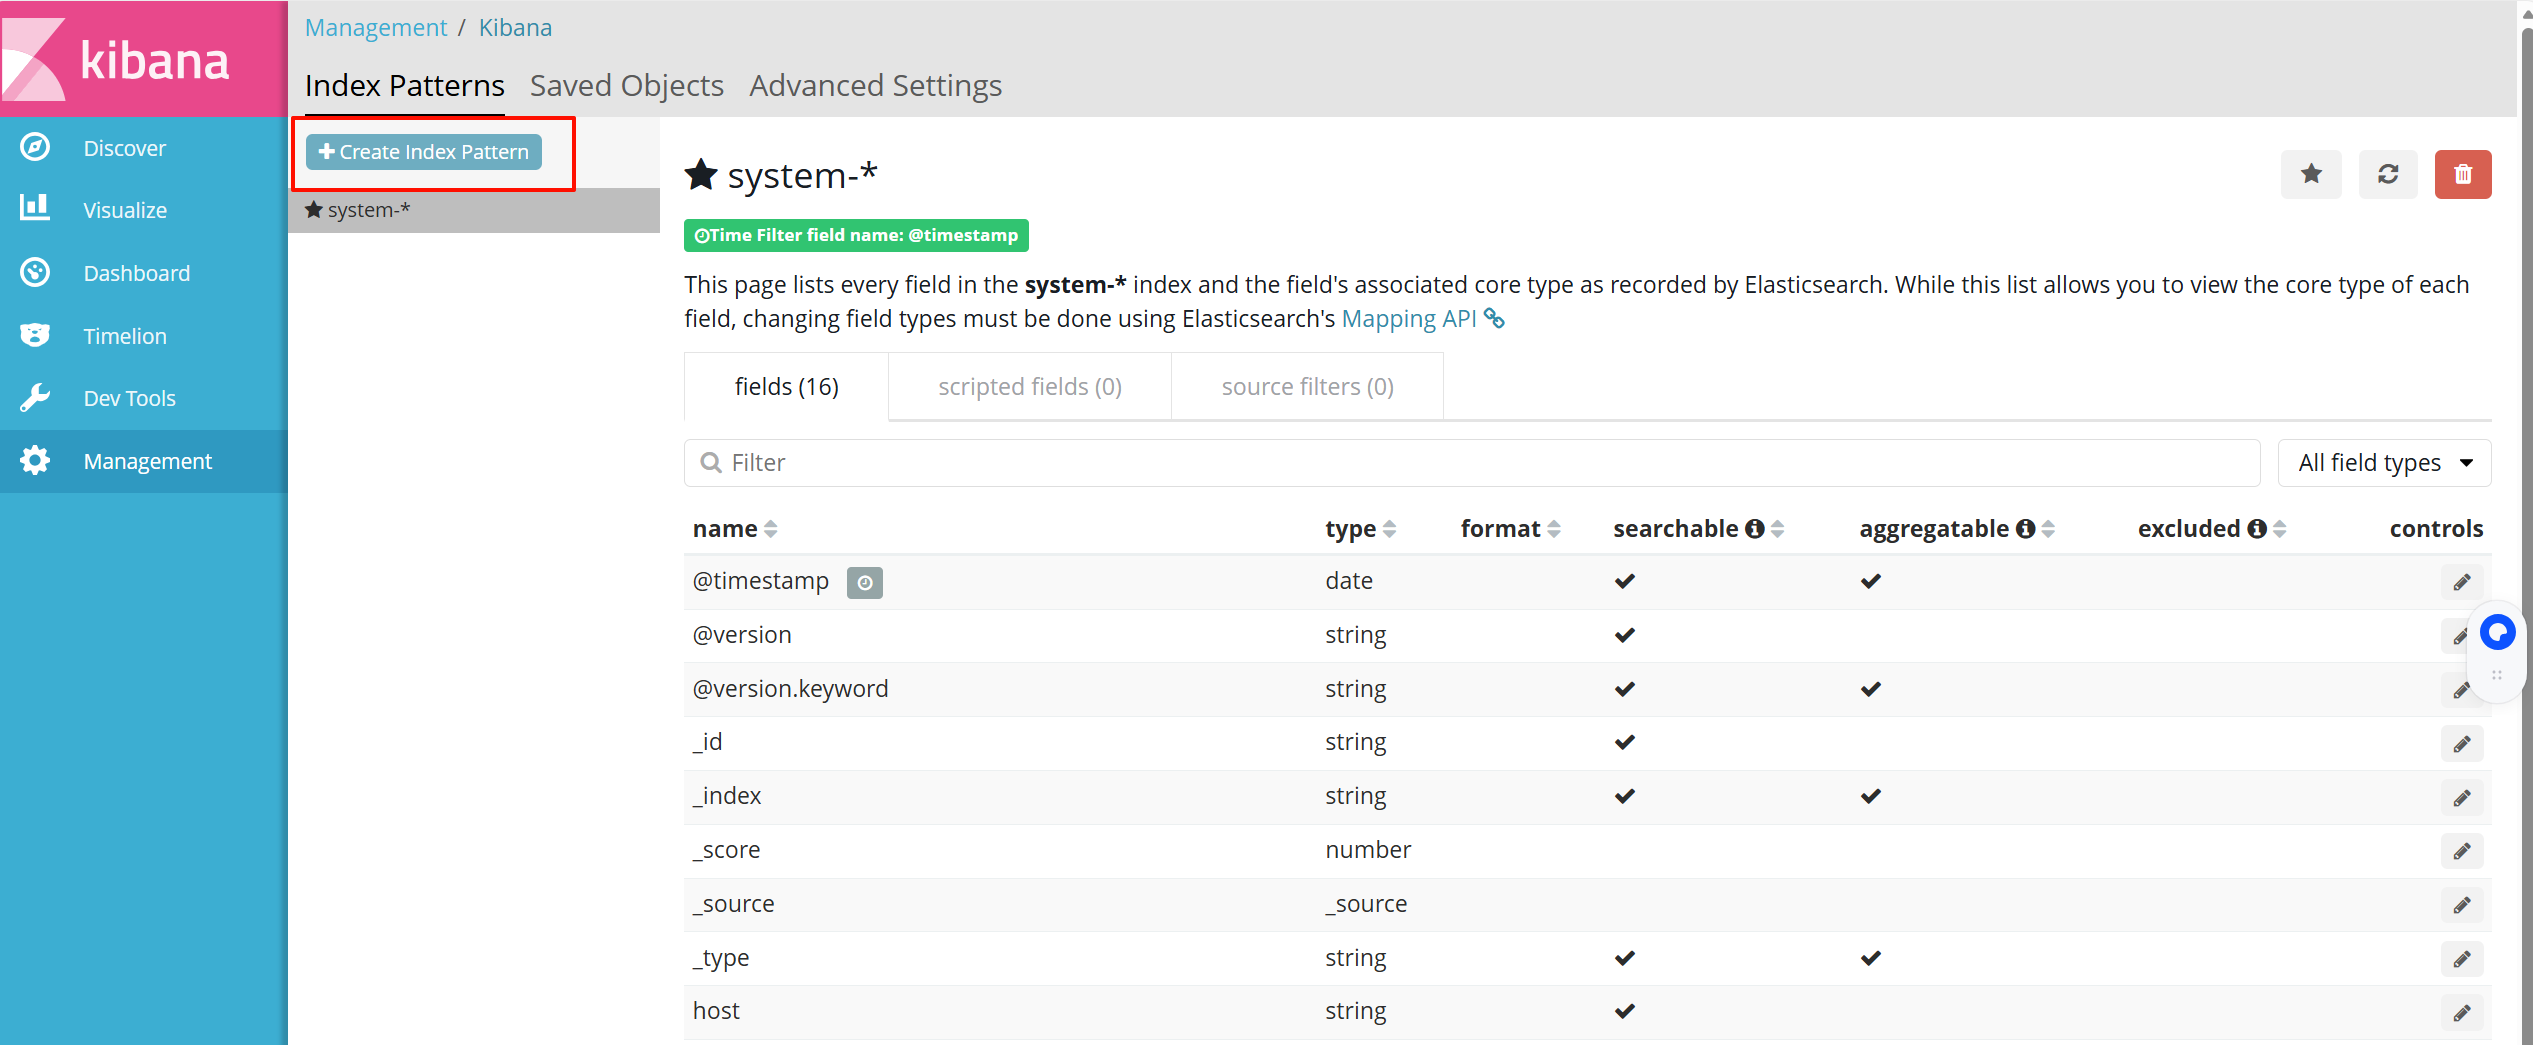Click the floating blue chat bubble icon
Viewport: 2533px width, 1045px height.
tap(2497, 632)
